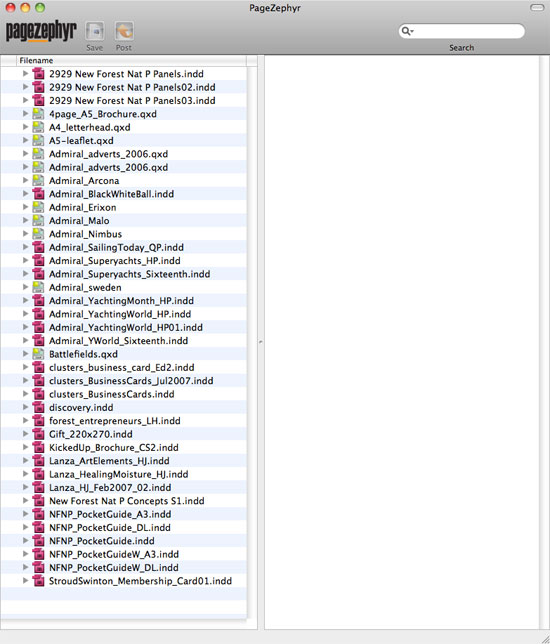Screen dimensions: 550x644
Task: Expand the Admiral_YWorld_Sixteenth.indd row
Action: click(25, 340)
